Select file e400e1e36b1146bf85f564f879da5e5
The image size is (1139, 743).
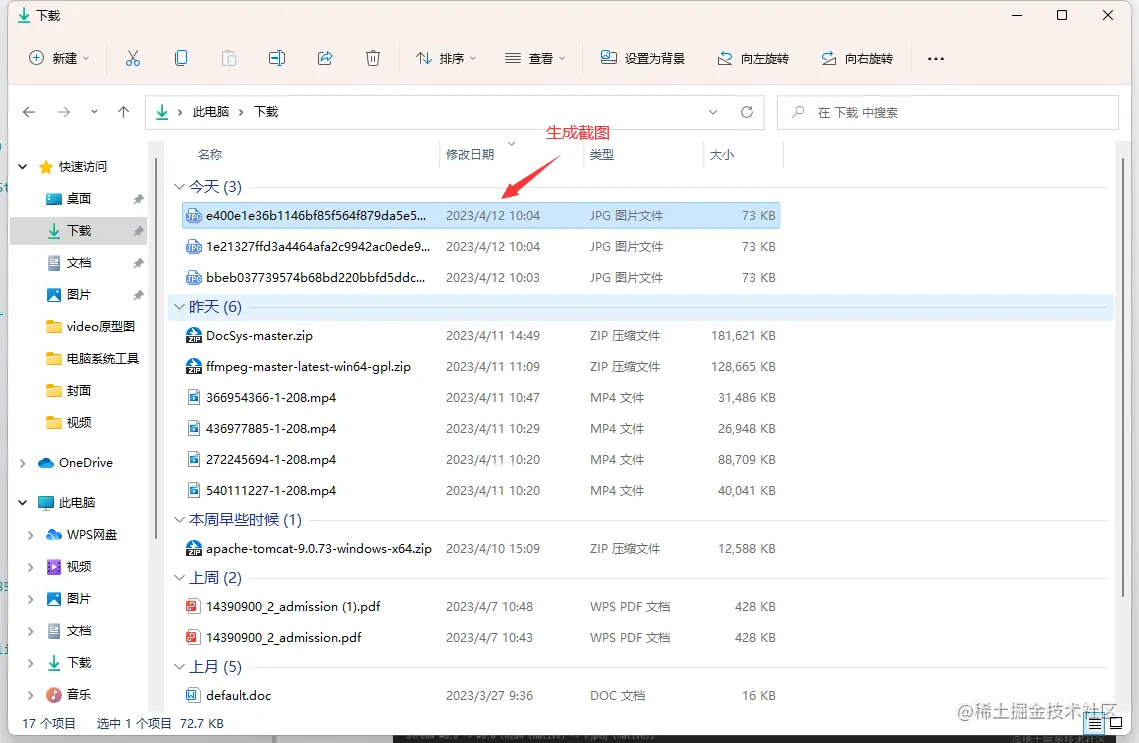[x=481, y=216]
